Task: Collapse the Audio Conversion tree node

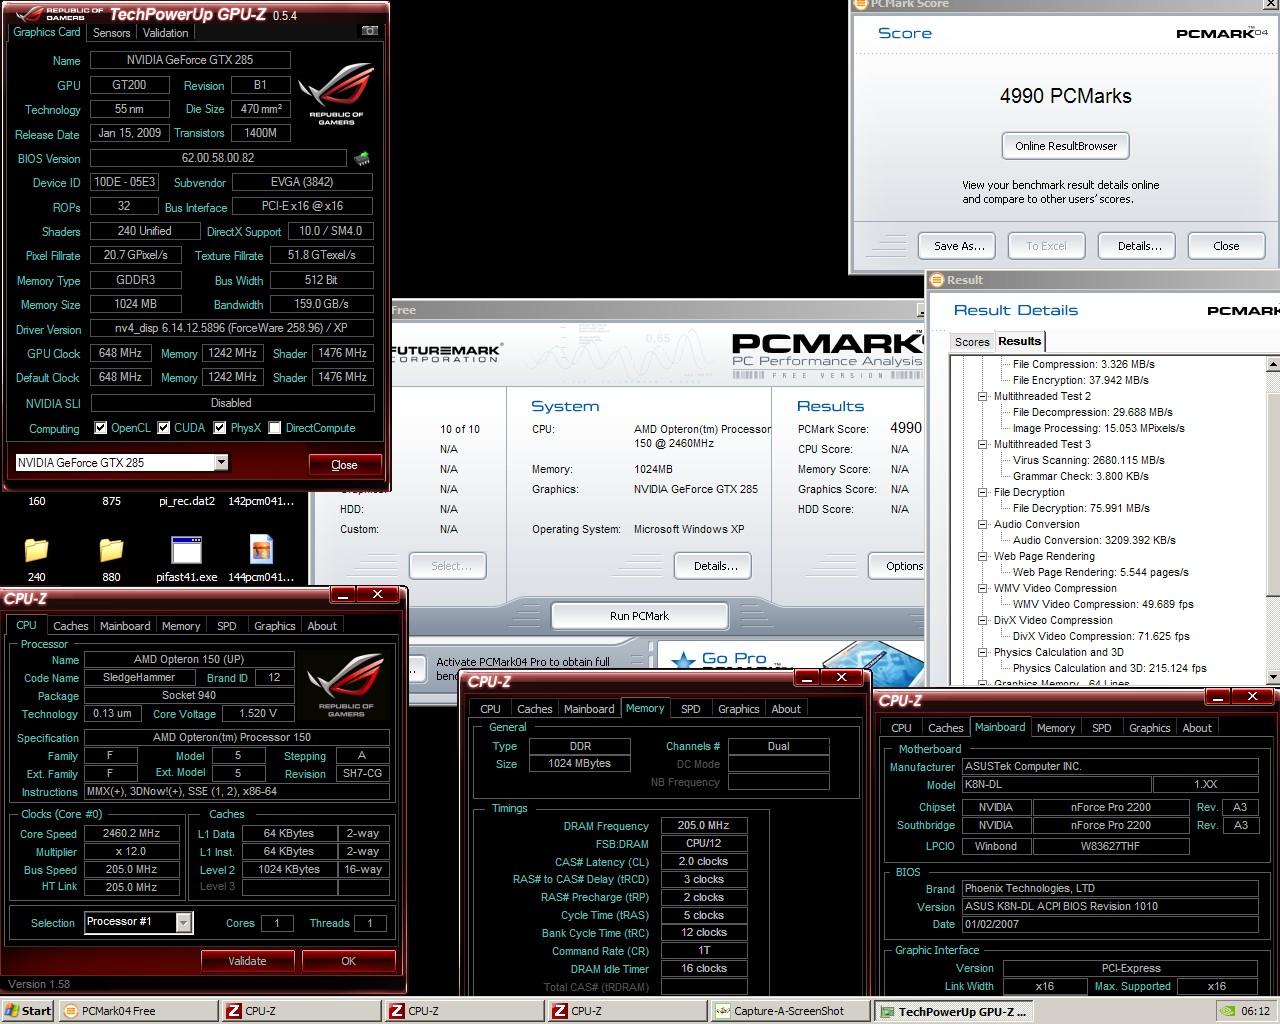Action: click(x=982, y=524)
